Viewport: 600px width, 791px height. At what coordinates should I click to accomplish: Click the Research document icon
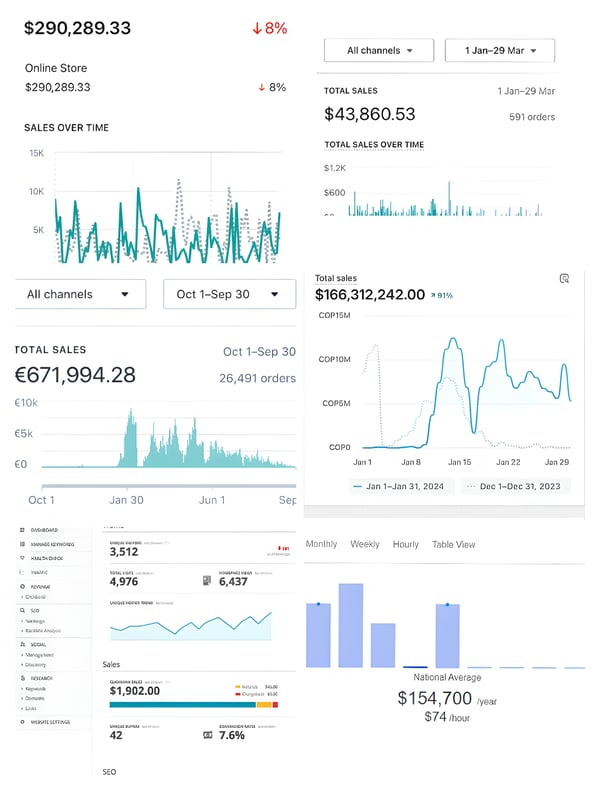[x=22, y=679]
